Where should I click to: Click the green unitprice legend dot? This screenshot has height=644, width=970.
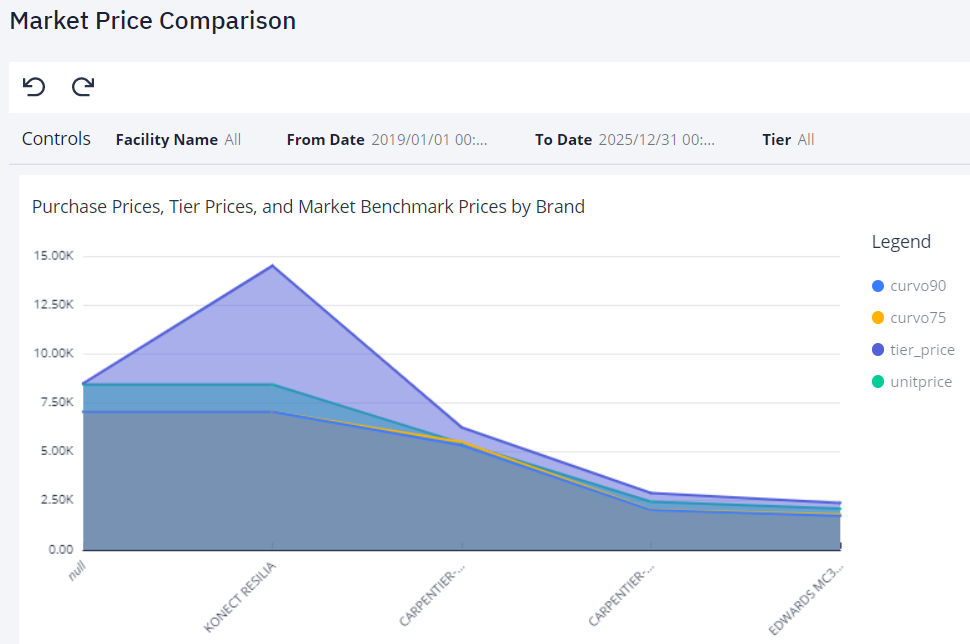click(x=879, y=381)
